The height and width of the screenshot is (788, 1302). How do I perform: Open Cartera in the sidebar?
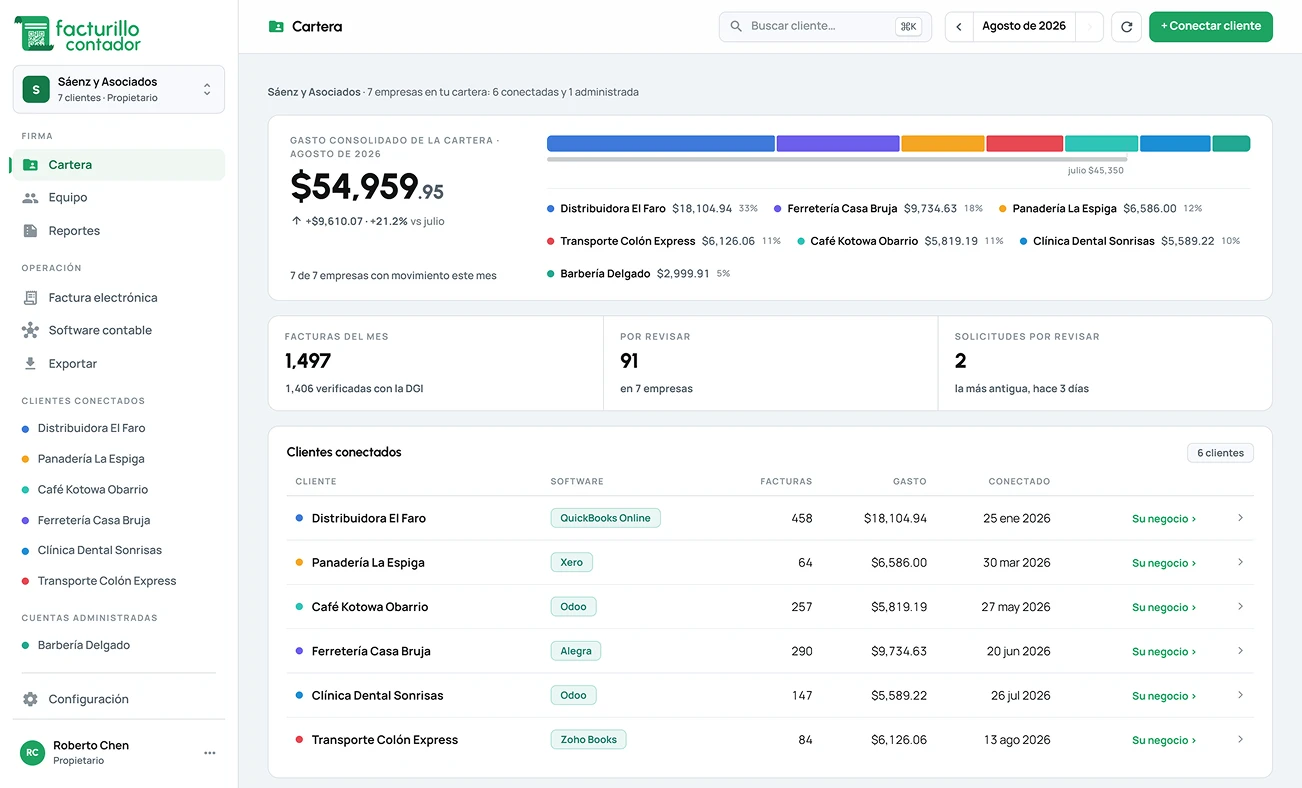click(118, 165)
